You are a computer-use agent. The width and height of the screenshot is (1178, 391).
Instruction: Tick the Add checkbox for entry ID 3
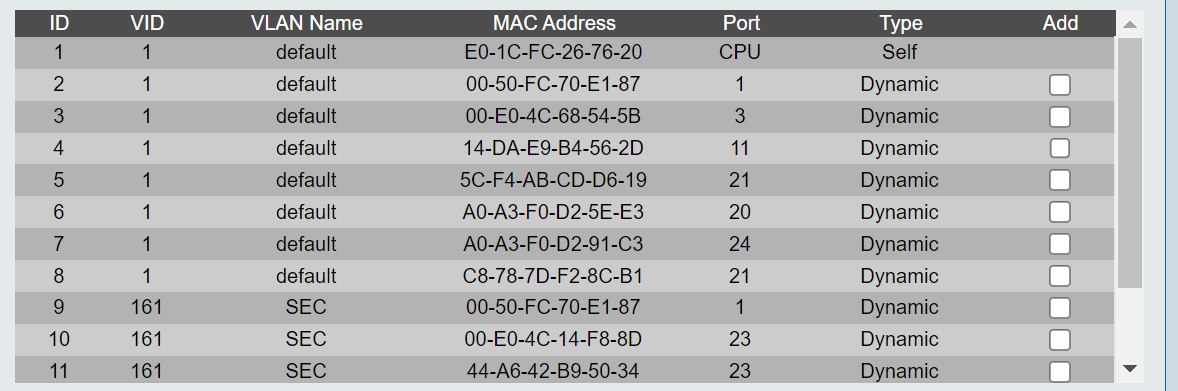click(x=1059, y=117)
